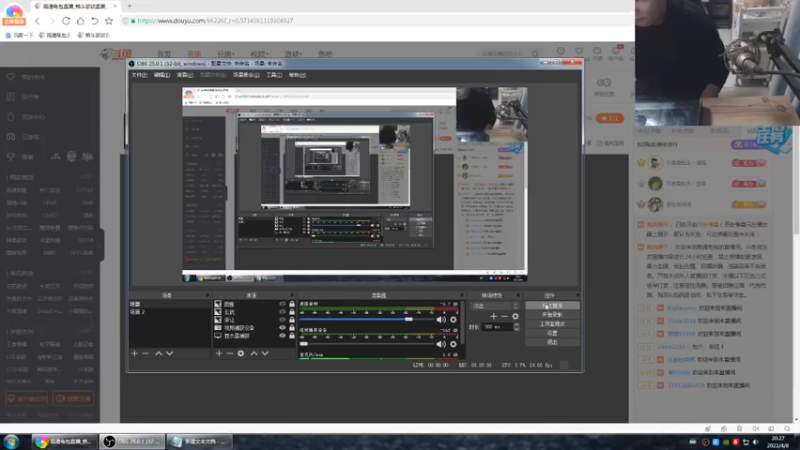Click the 开始录制 start recording button
The height and width of the screenshot is (450, 800).
coord(552,315)
